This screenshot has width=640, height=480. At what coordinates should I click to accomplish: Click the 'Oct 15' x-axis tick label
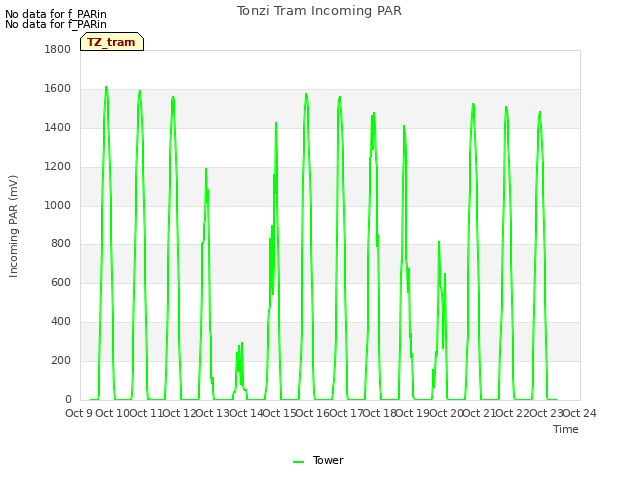280,413
